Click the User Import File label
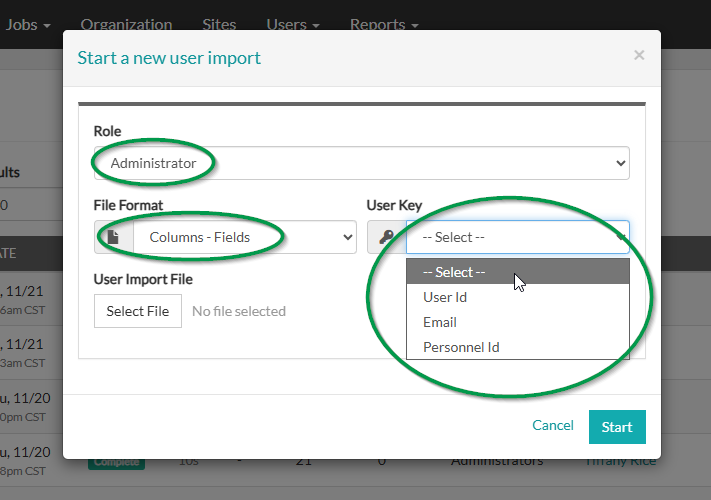The image size is (711, 500). point(143,279)
